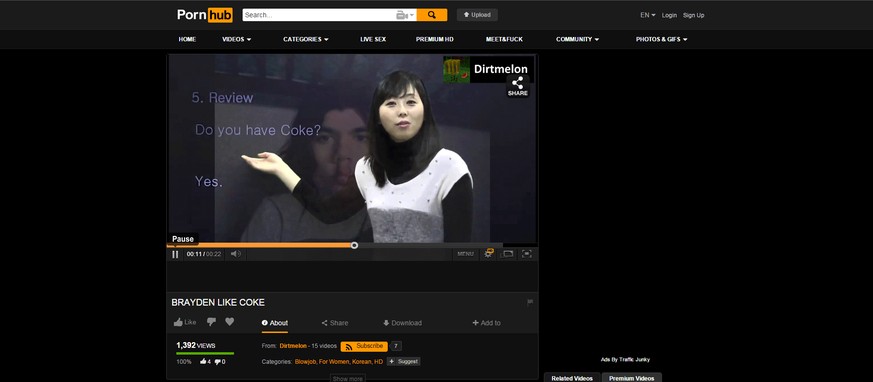873x382 pixels.
Task: Open the camera search-type dropdown
Action: pyautogui.click(x=406, y=15)
